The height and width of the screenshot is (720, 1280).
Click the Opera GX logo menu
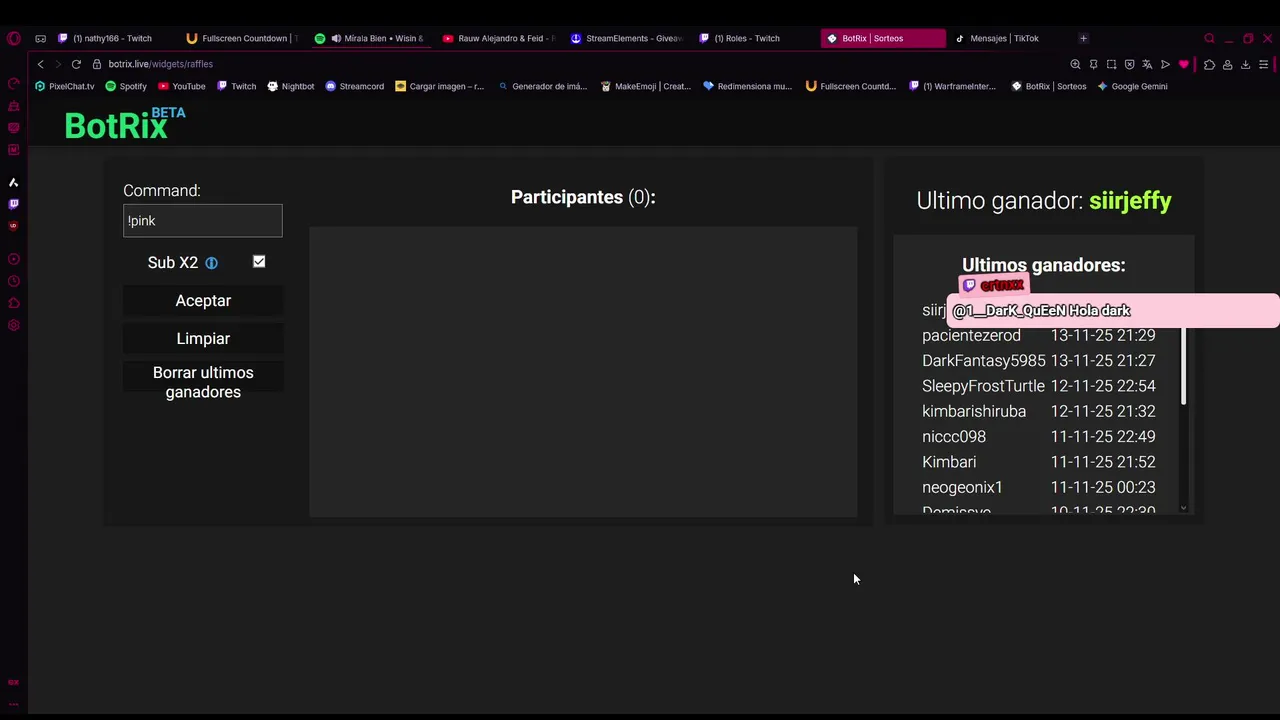click(x=13, y=38)
